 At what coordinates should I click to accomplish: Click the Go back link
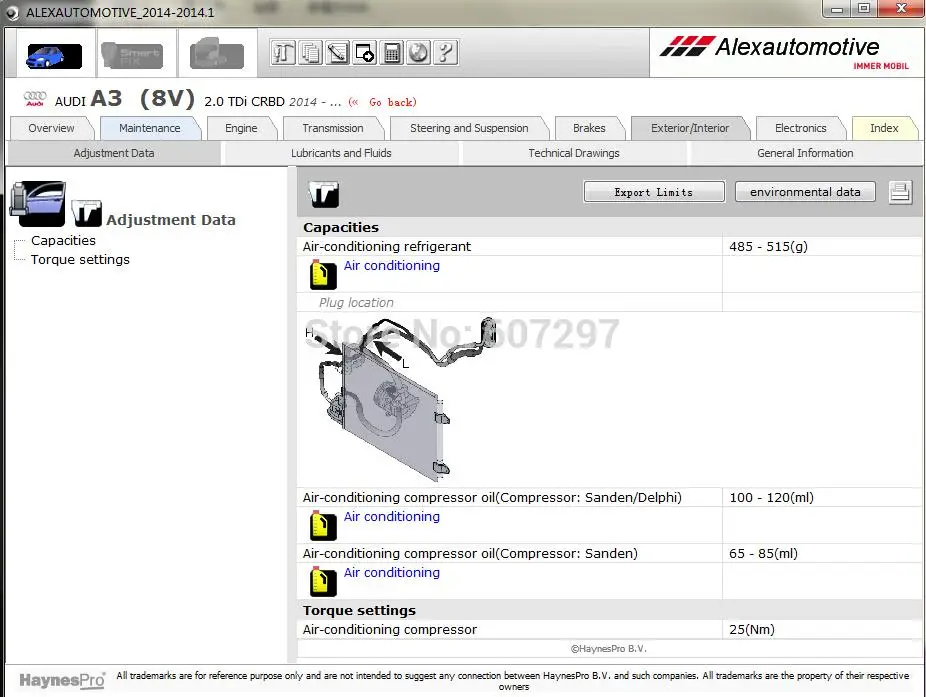point(383,102)
